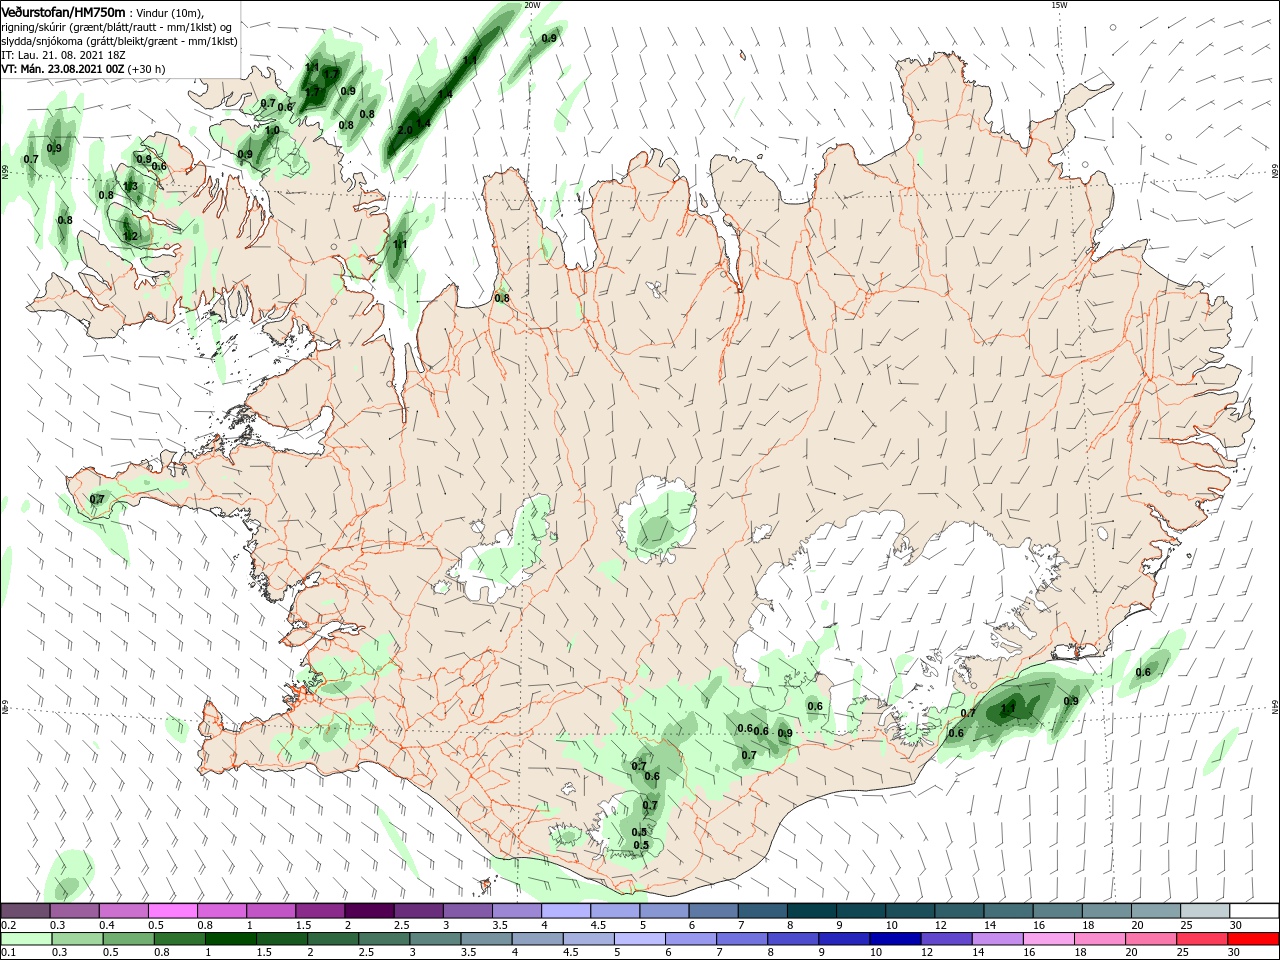Screen dimensions: 1280x960
Task: Click the 0.2 label in the snow legend
Action: pyautogui.click(x=9, y=925)
